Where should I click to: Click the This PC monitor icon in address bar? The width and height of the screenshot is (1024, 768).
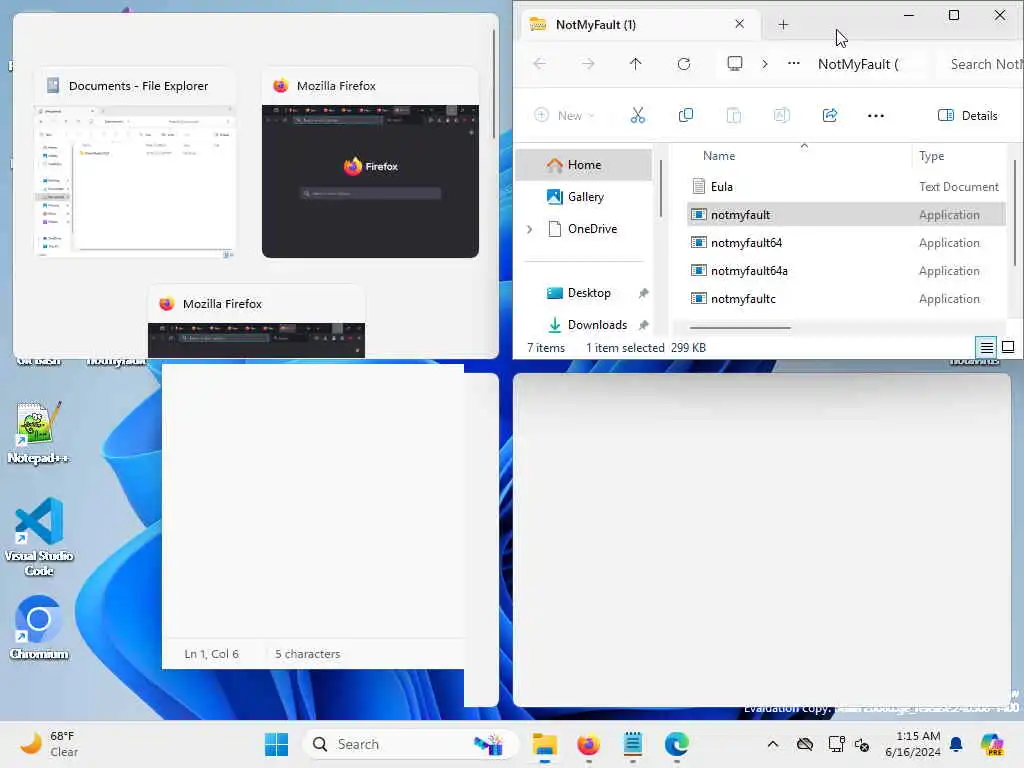click(735, 64)
